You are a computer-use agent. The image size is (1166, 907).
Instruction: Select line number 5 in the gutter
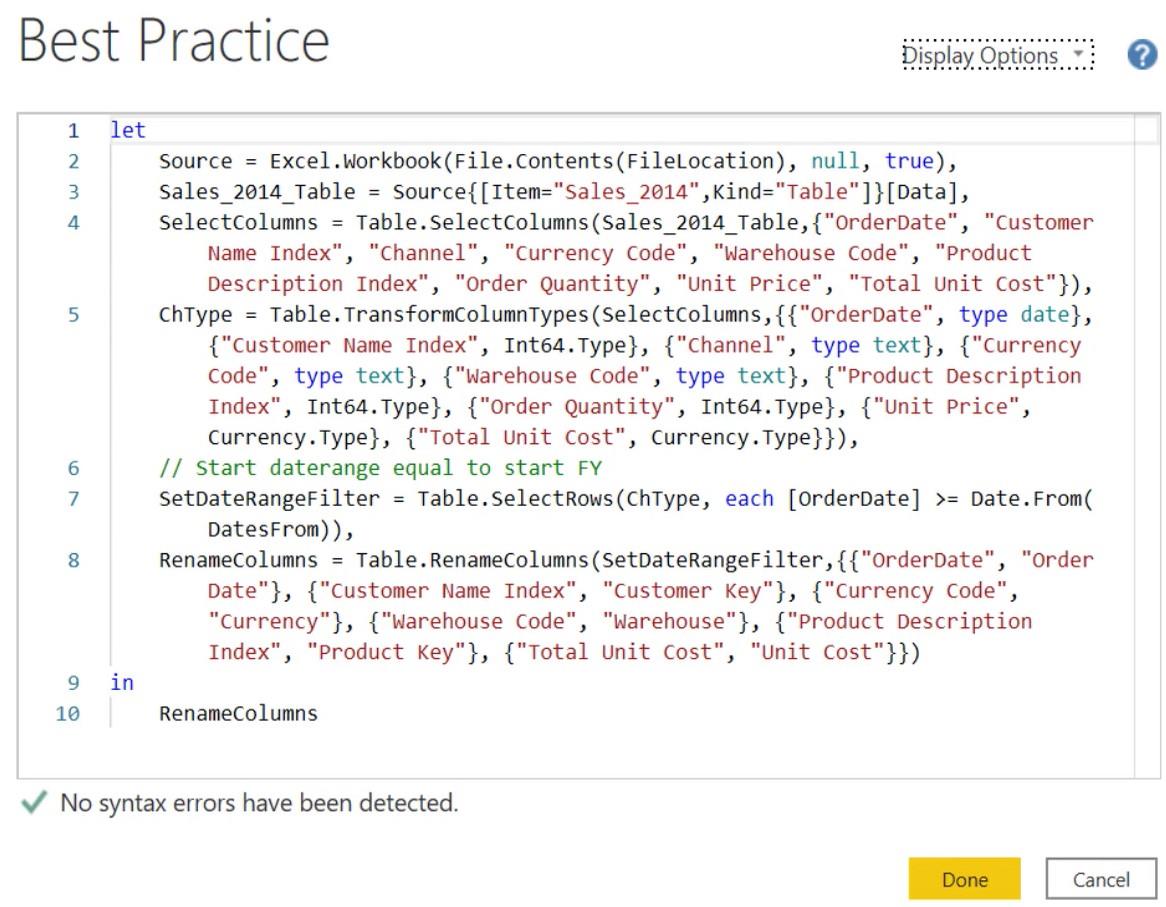(73, 314)
